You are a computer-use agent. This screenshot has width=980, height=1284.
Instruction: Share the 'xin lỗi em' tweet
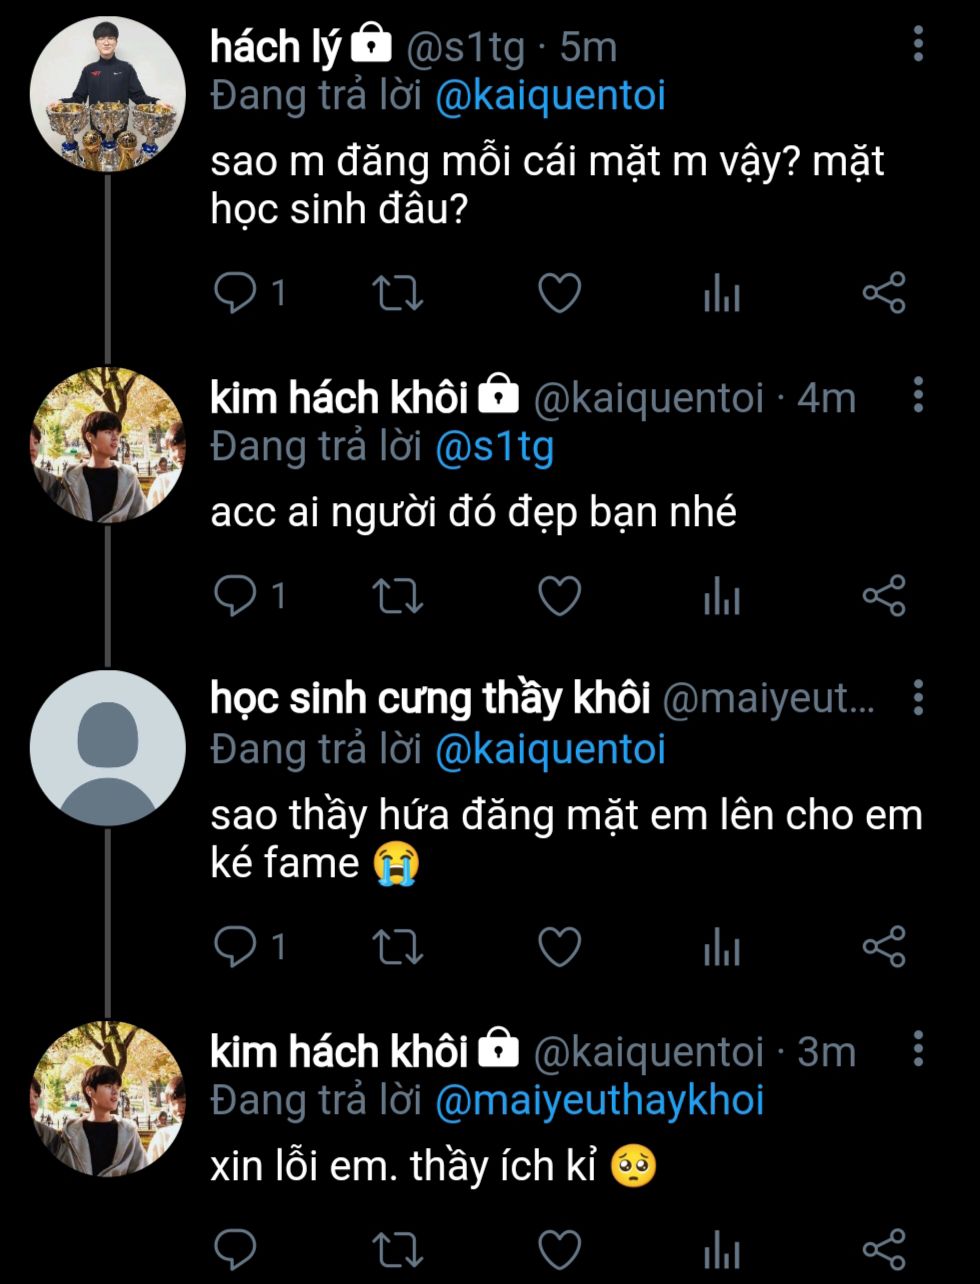(x=884, y=1249)
